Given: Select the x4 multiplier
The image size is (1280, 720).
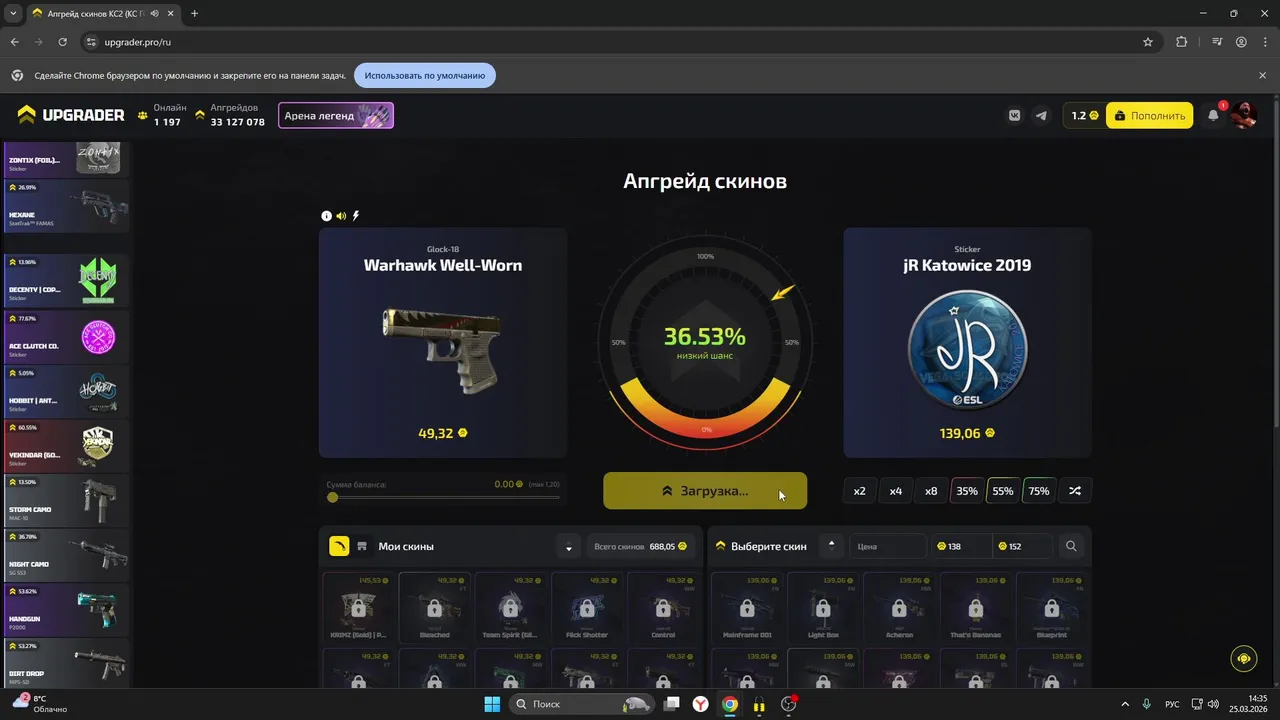Looking at the screenshot, I should [x=896, y=491].
